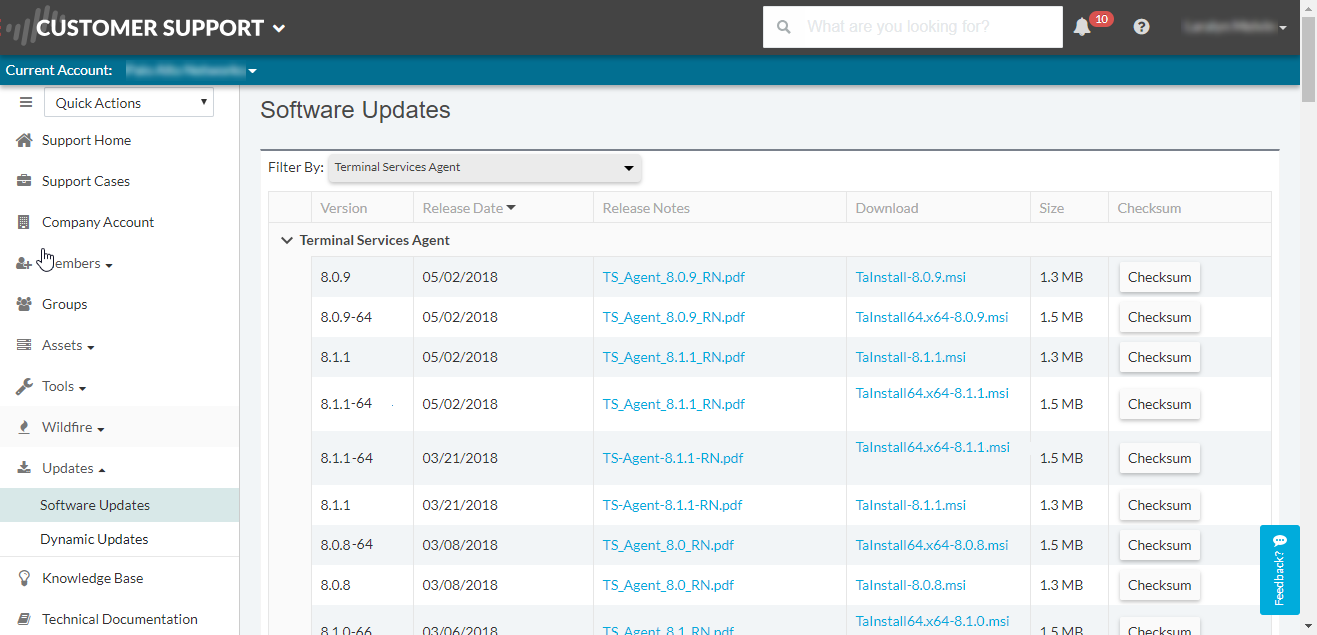1317x635 pixels.
Task: Open Support Home in sidebar
Action: tap(86, 140)
